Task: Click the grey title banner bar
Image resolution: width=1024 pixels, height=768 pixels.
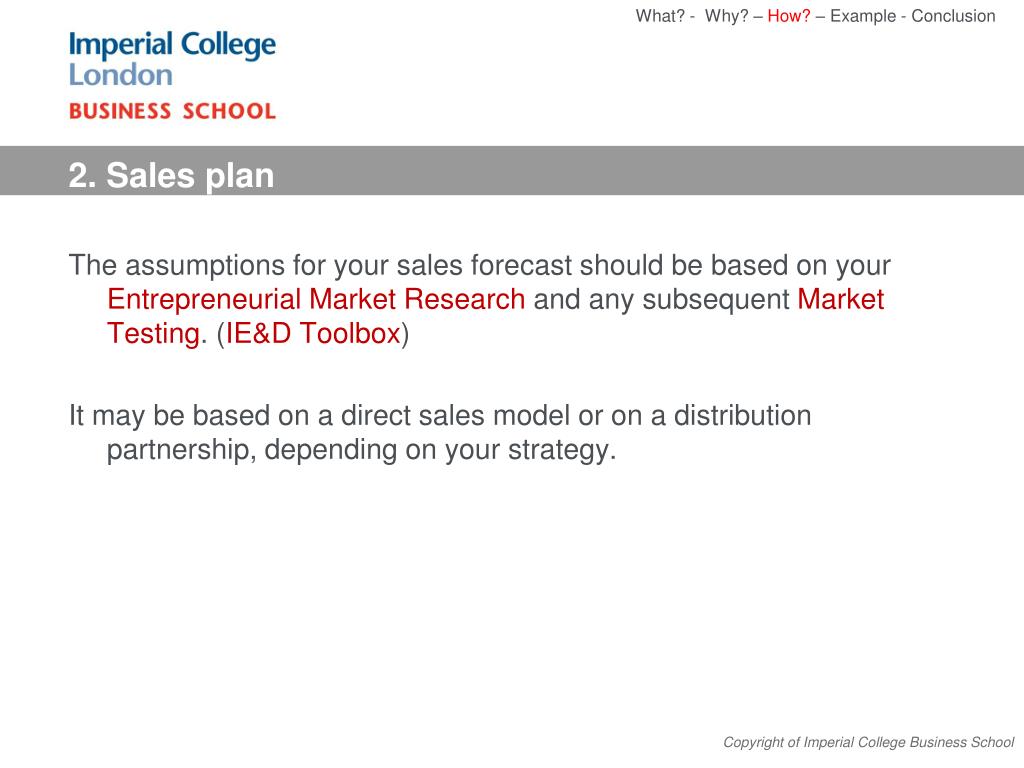Action: tap(512, 170)
